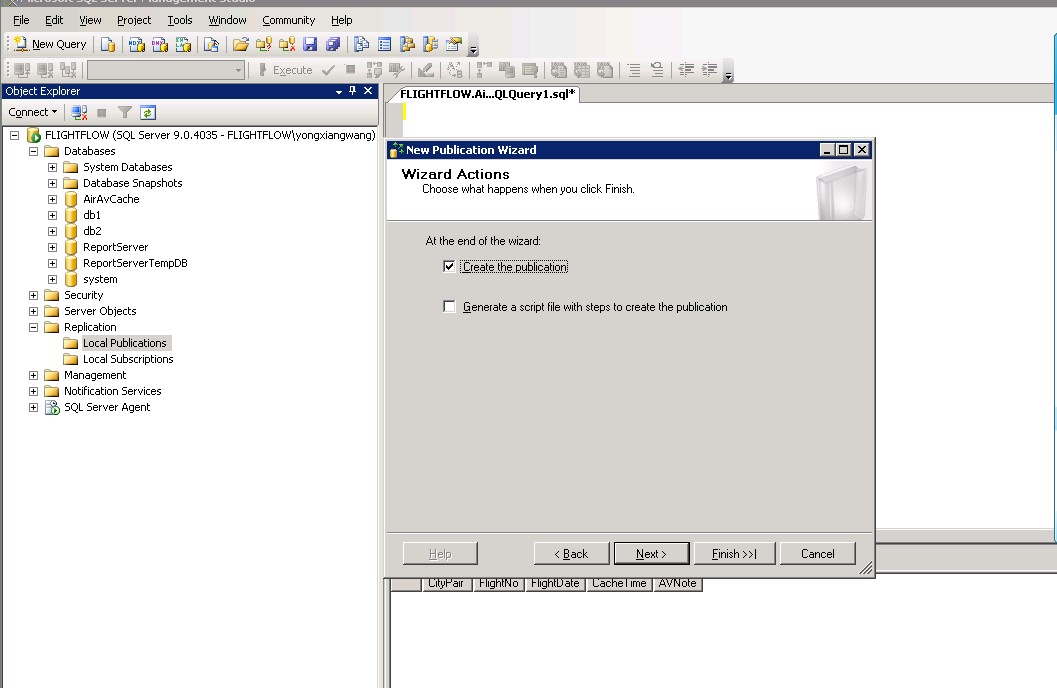
Task: Click the Open File folder icon
Action: (x=240, y=44)
